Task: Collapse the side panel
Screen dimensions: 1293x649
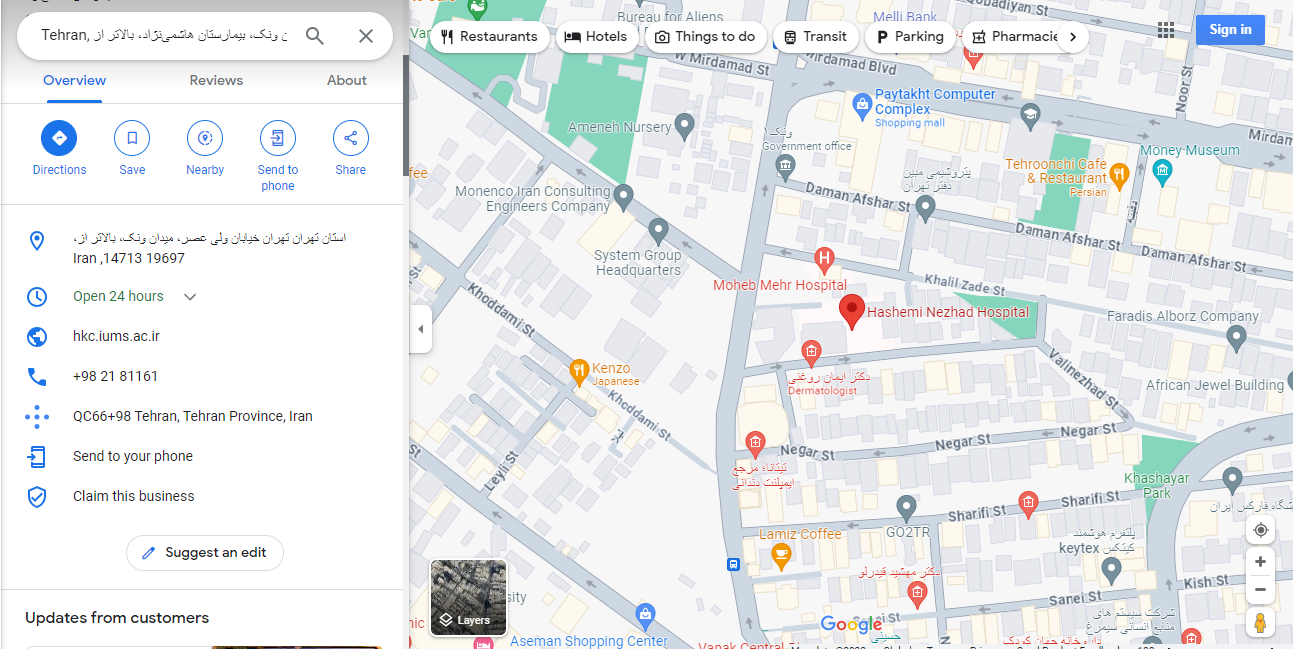Action: tap(420, 329)
